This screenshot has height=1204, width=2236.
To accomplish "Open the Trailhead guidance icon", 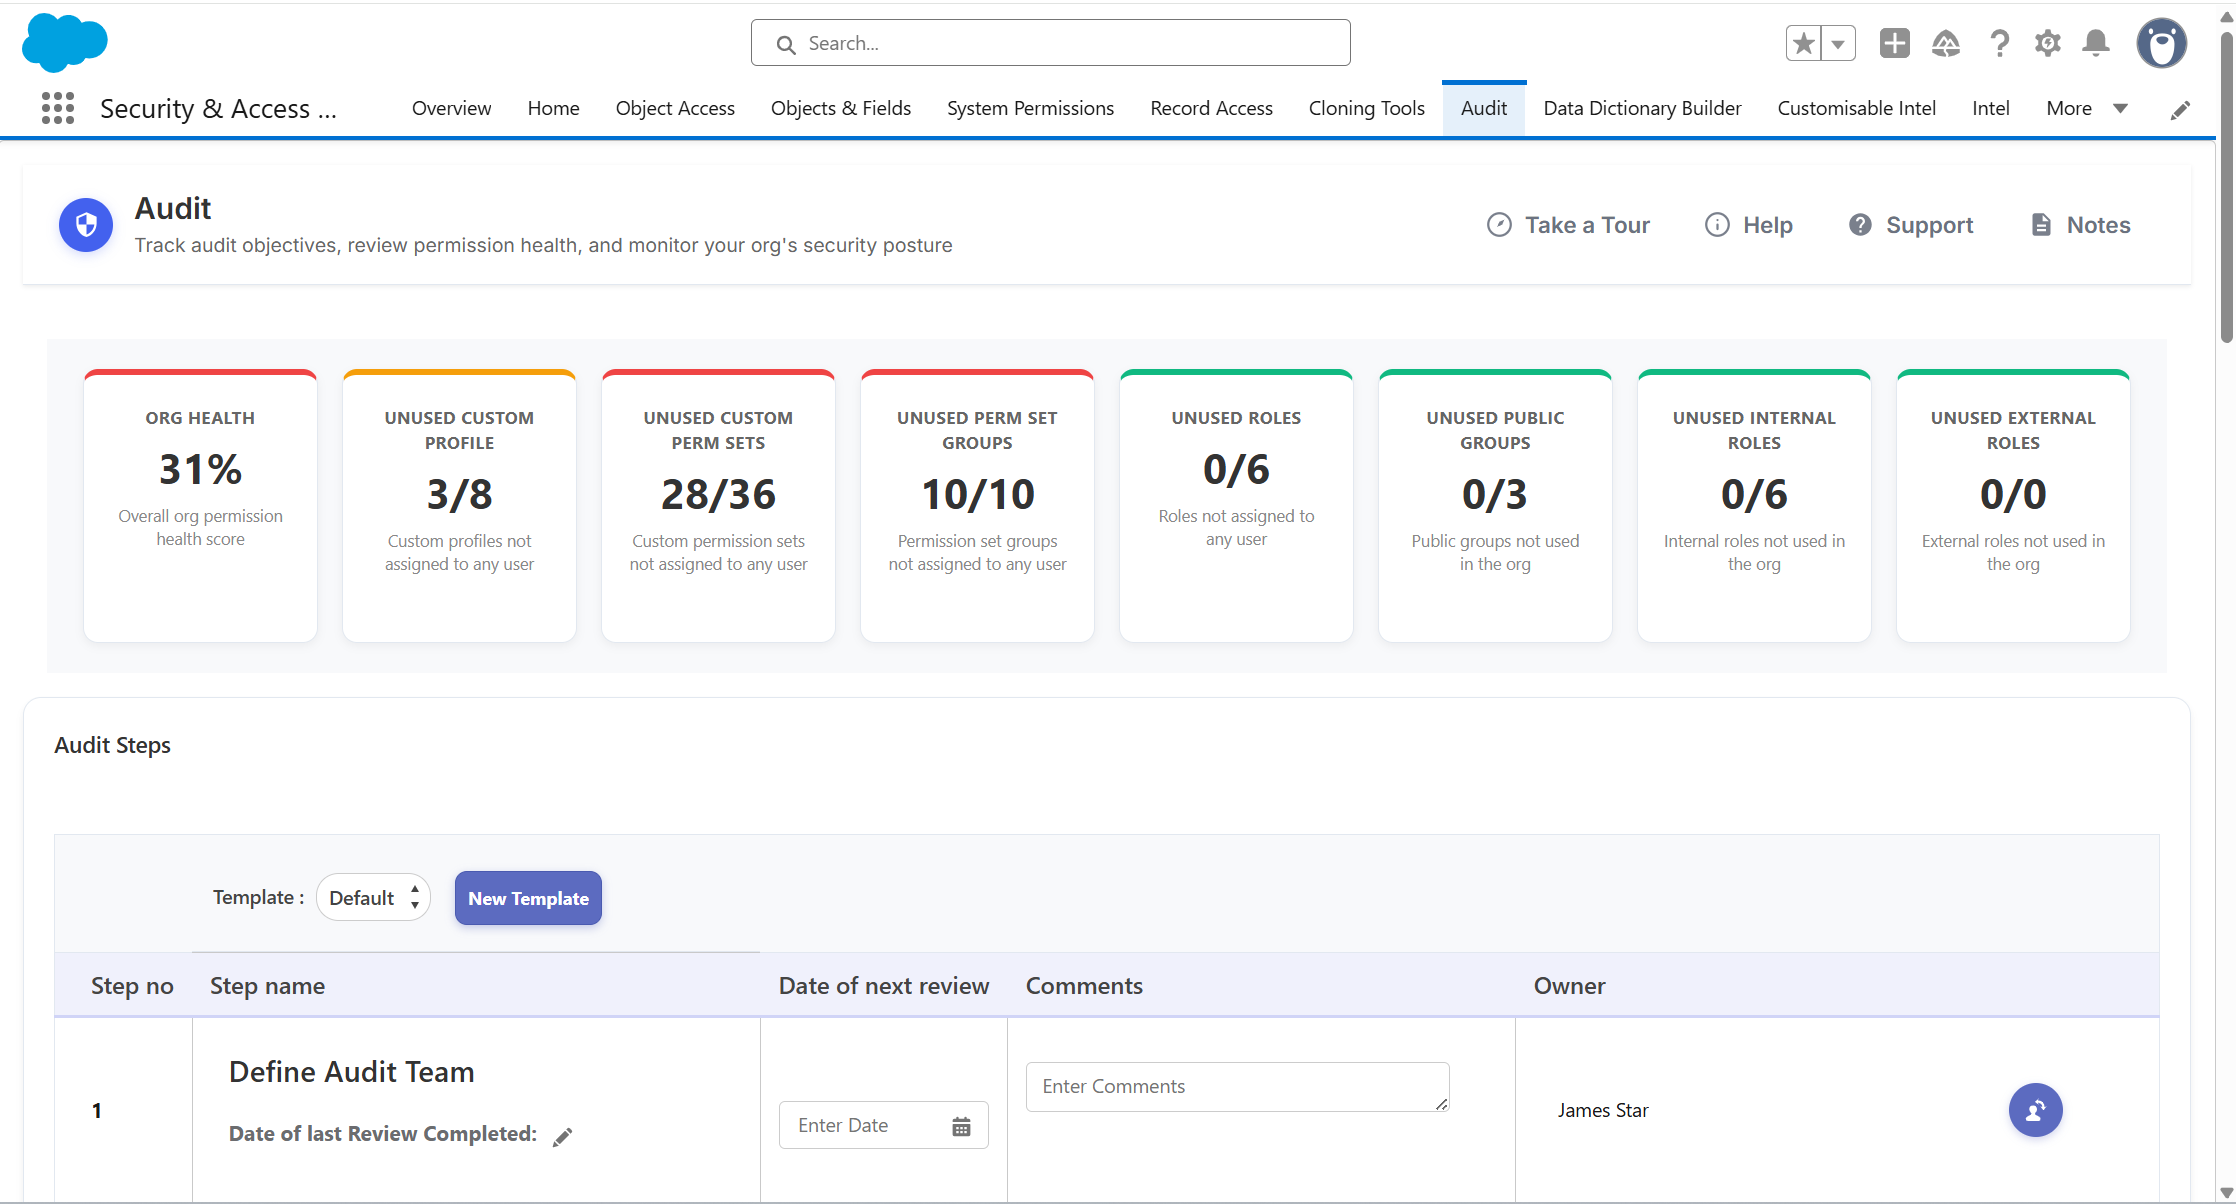I will point(1945,43).
